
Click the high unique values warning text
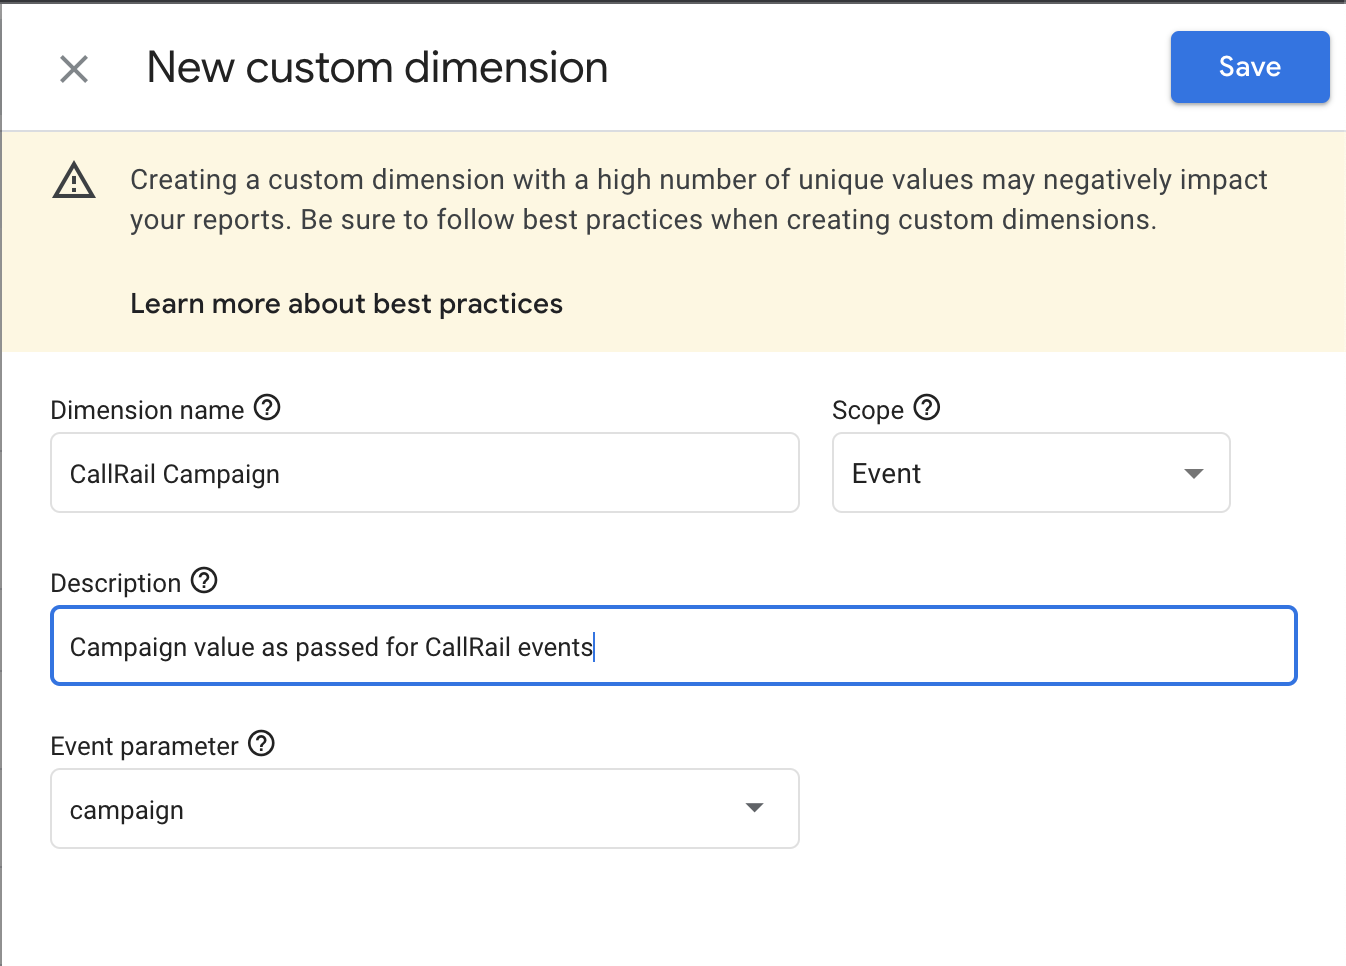click(x=699, y=200)
